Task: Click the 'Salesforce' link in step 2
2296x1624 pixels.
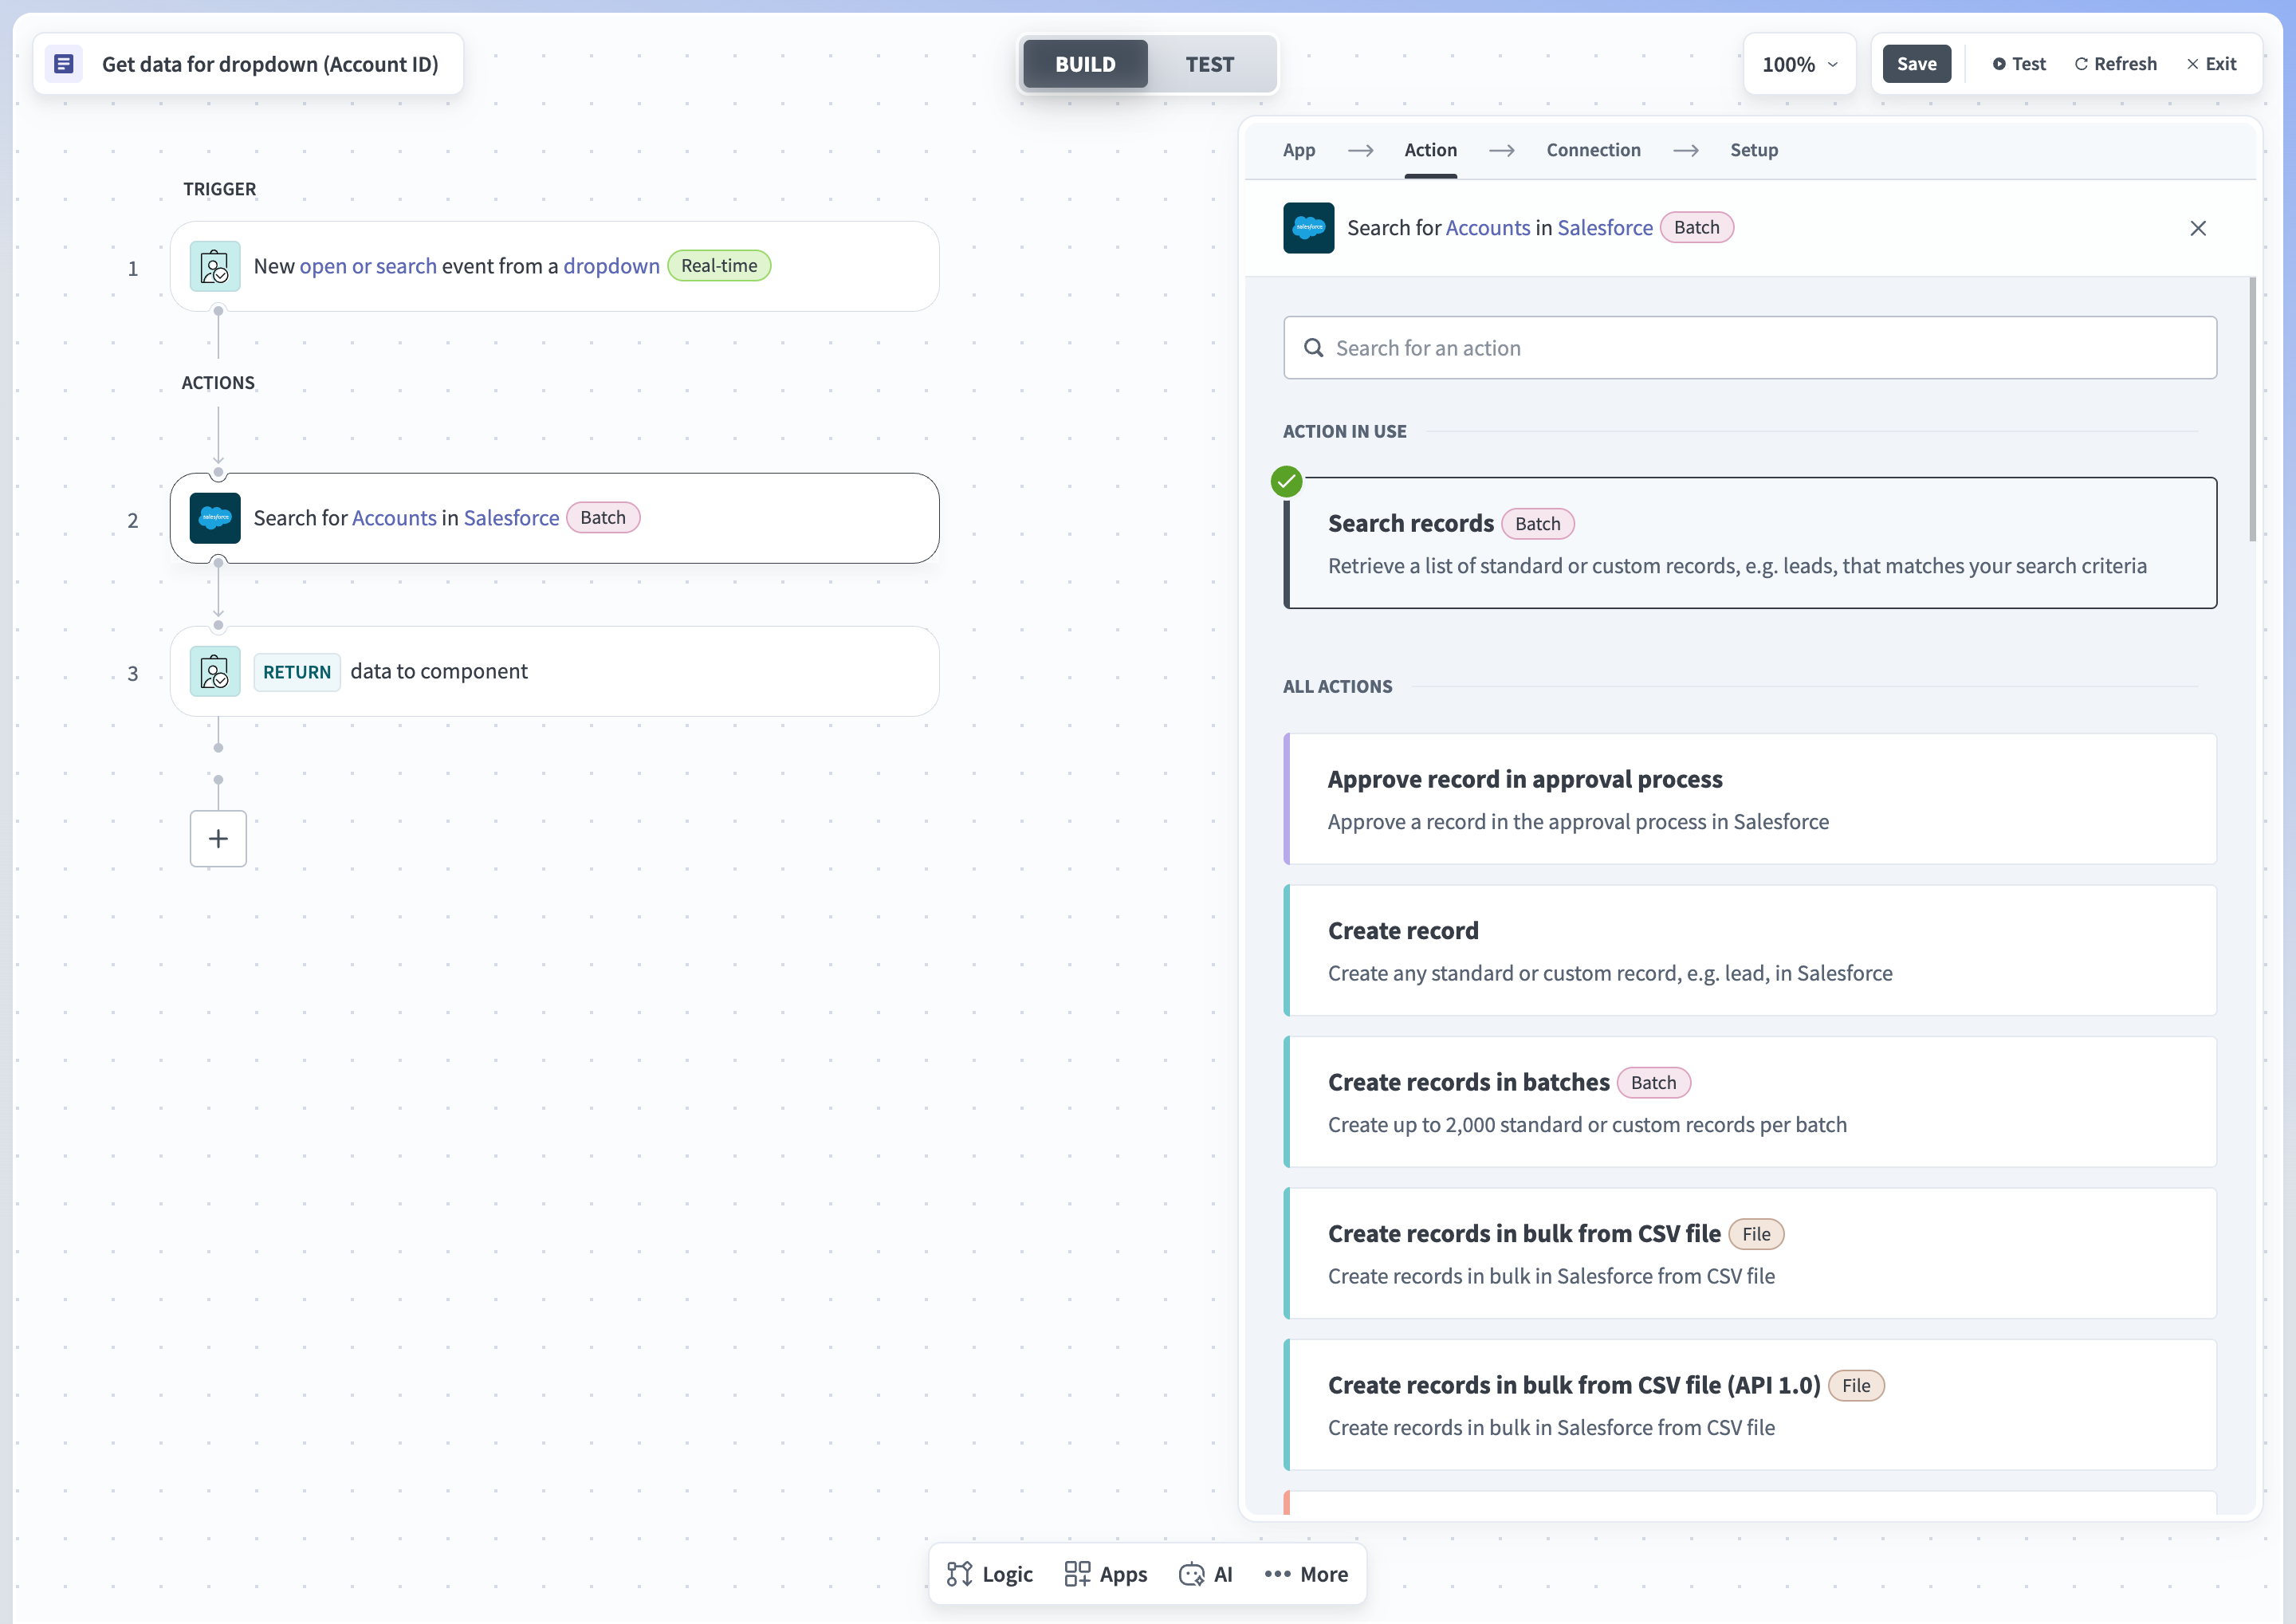Action: point(511,518)
